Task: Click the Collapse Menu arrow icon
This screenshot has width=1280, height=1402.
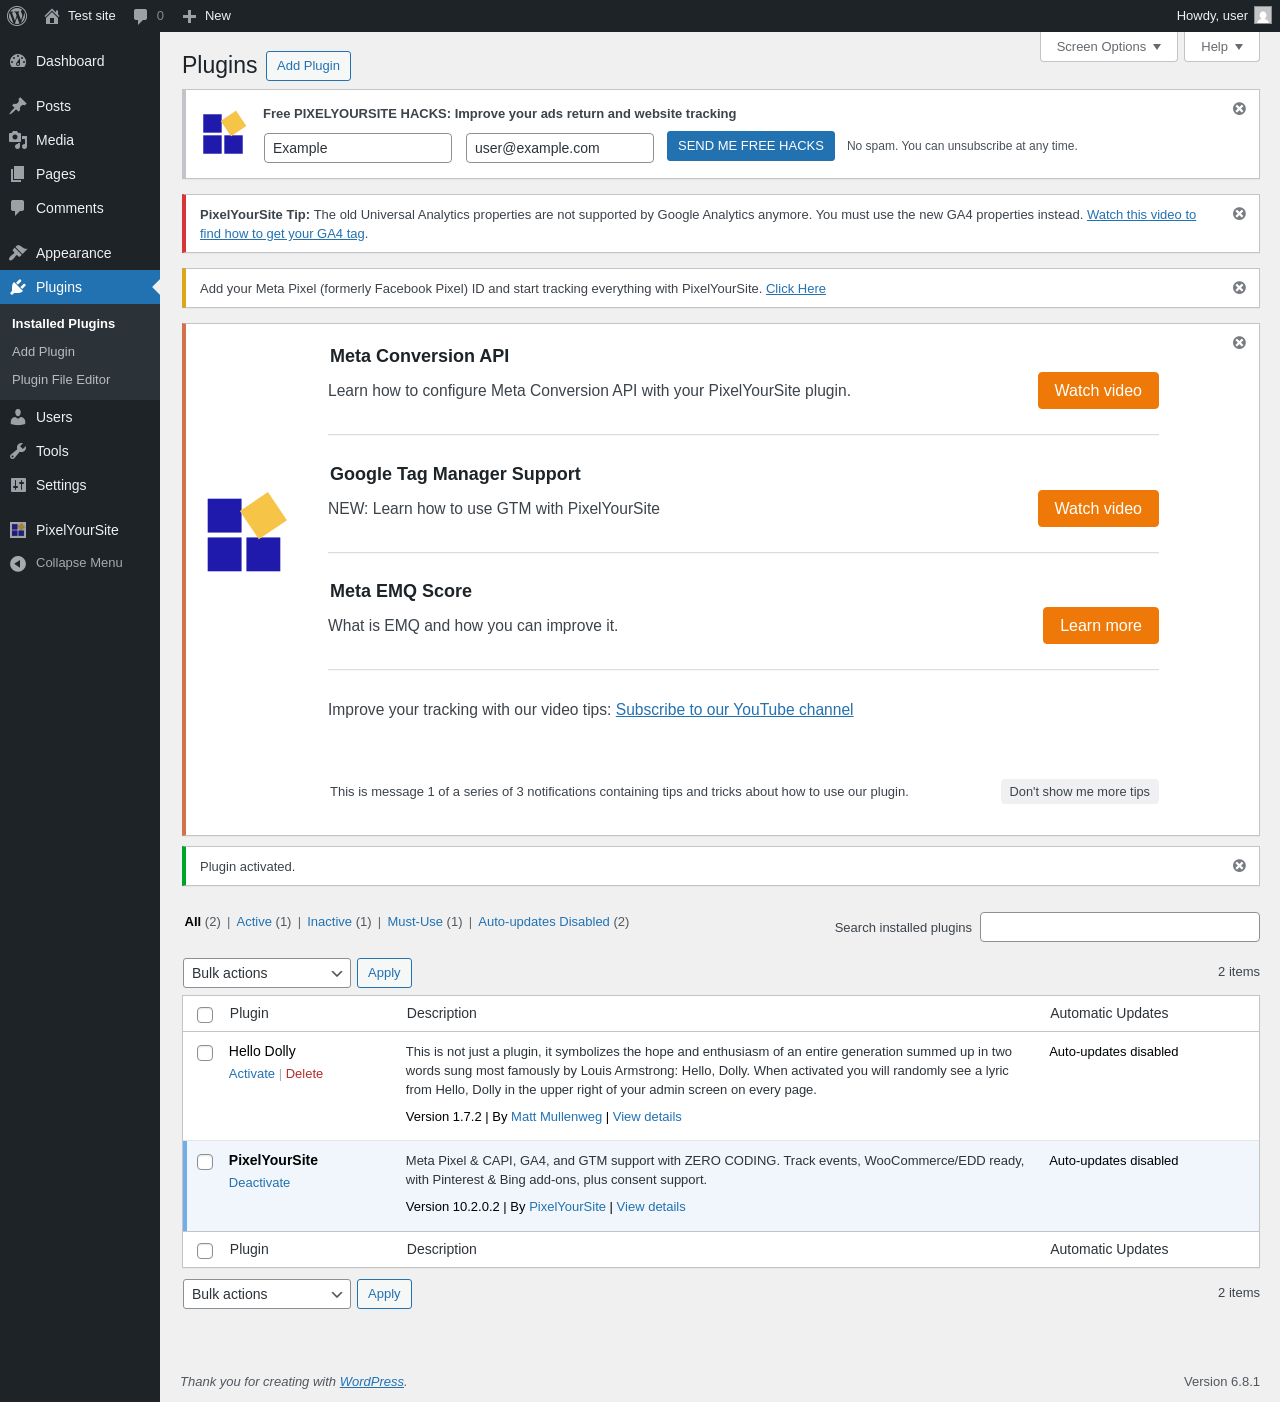Action: point(18,563)
